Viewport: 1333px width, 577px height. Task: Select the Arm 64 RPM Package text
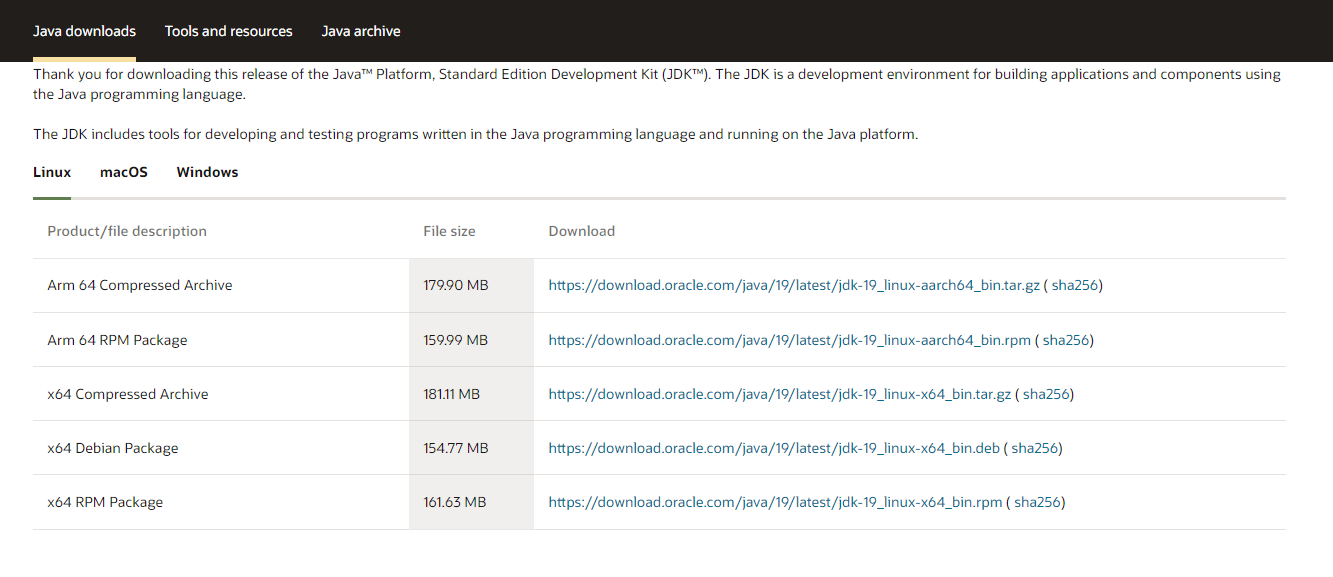point(117,340)
